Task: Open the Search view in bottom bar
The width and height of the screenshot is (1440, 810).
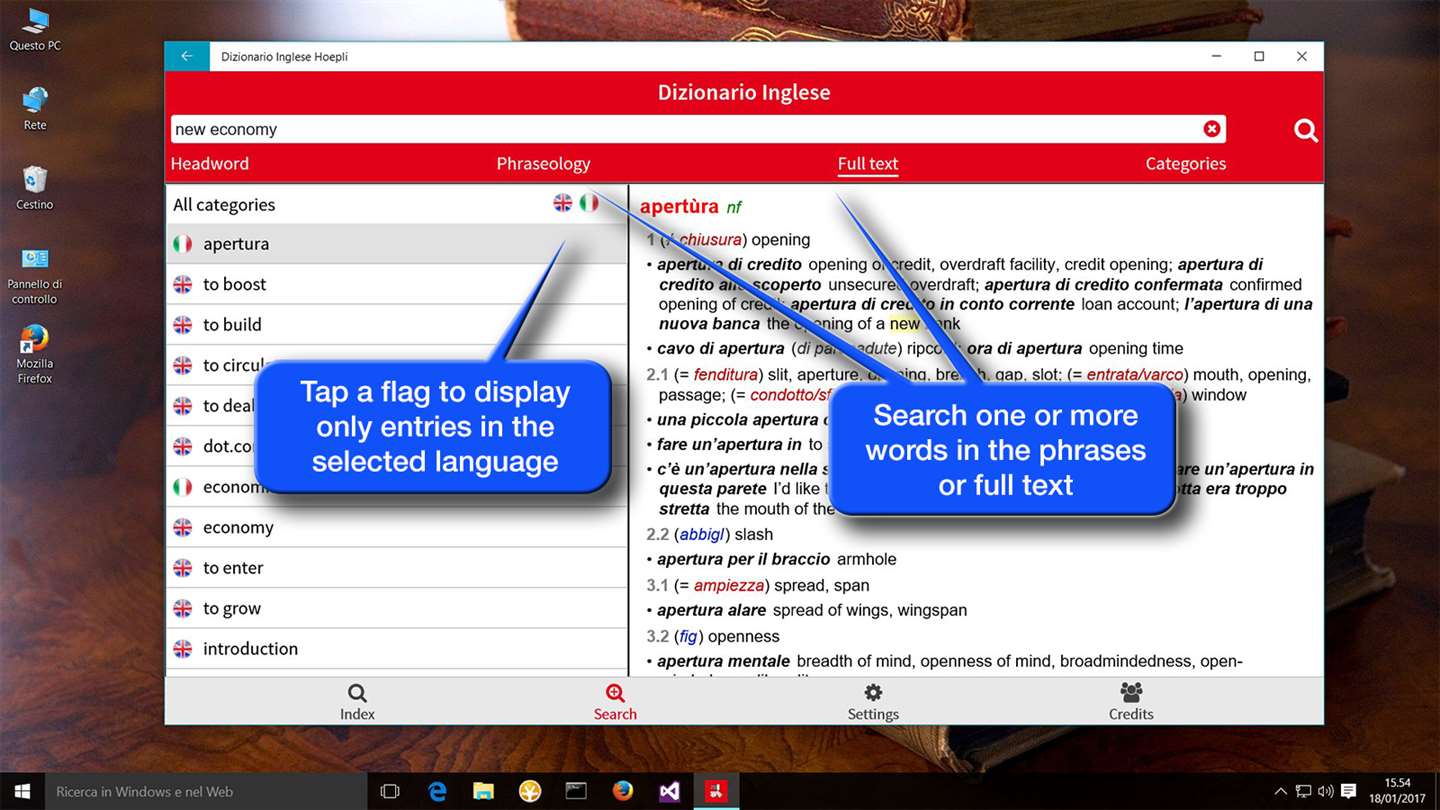Action: click(615, 701)
